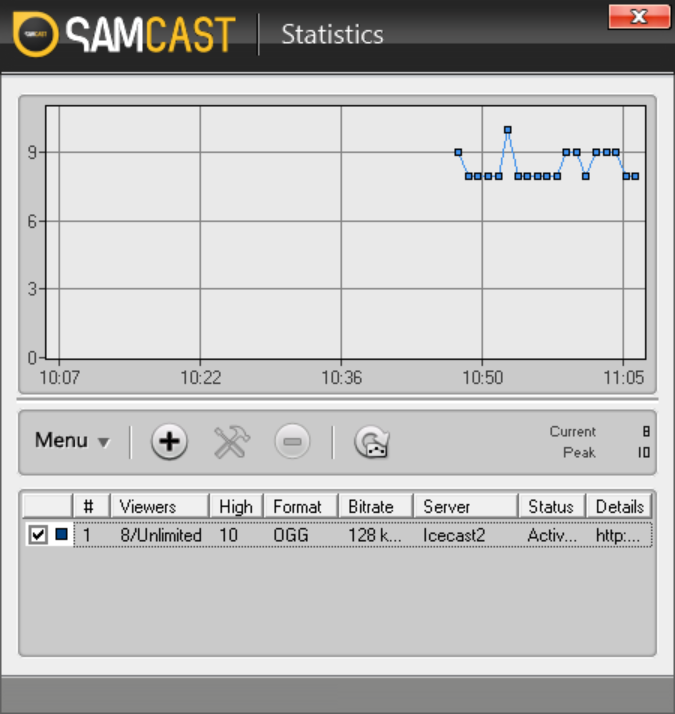
Task: Select the 8/Unlimited viewers cell
Action: coord(161,535)
